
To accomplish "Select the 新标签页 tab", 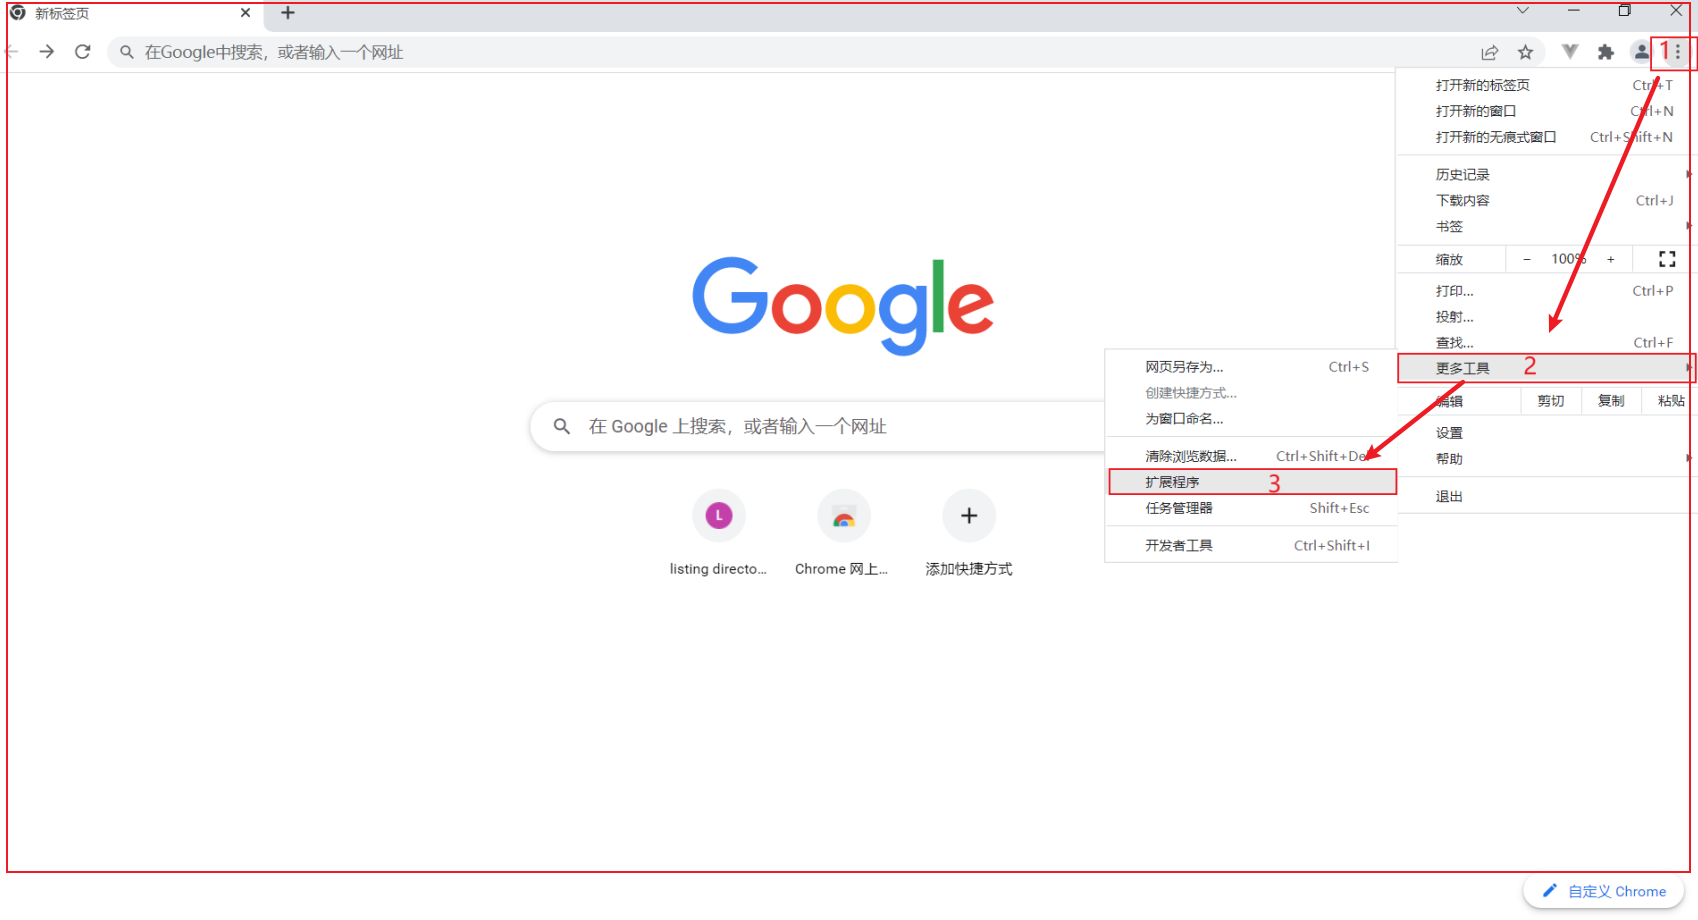I will point(130,14).
